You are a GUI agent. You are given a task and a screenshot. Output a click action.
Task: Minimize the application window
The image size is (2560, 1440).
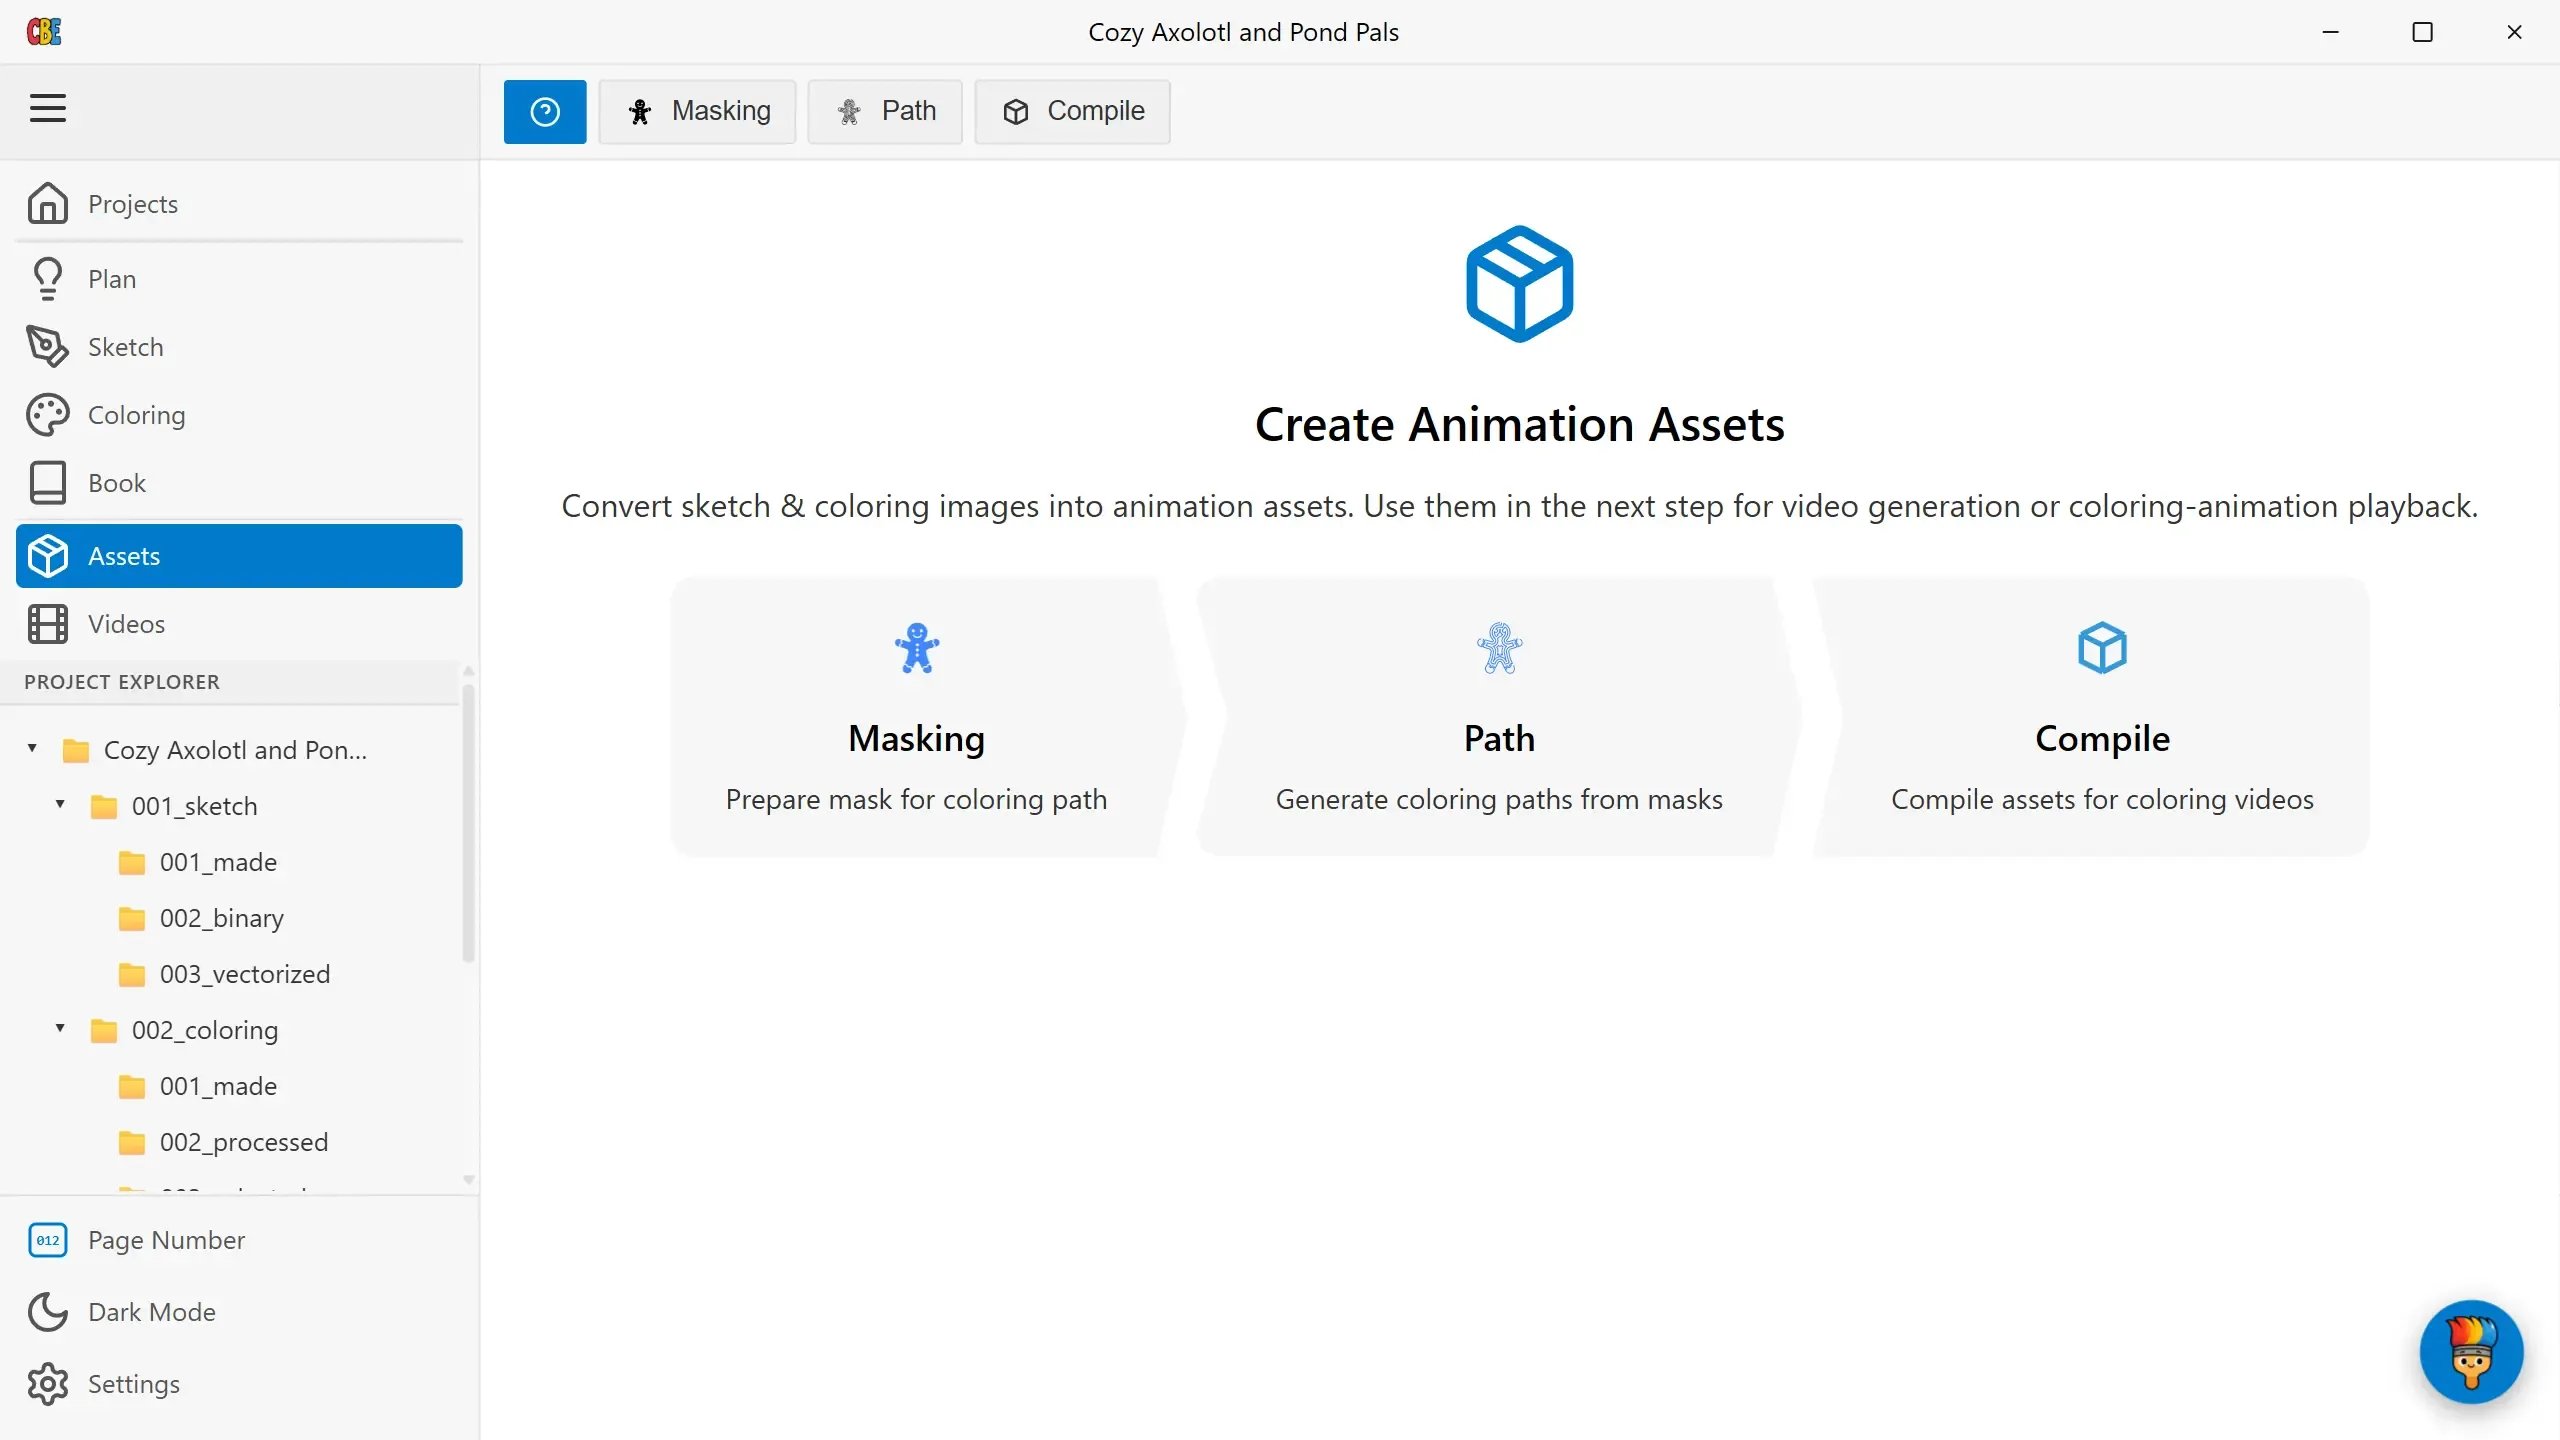pos(2330,32)
